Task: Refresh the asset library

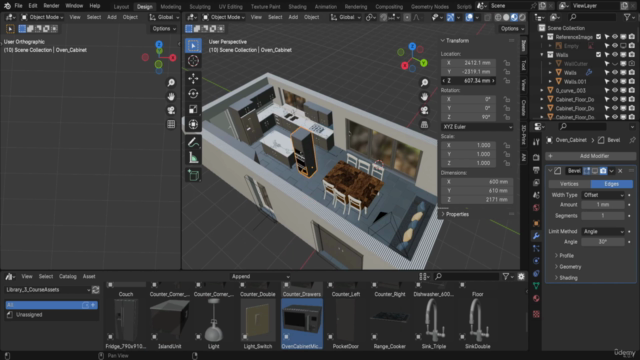Action: [96, 290]
